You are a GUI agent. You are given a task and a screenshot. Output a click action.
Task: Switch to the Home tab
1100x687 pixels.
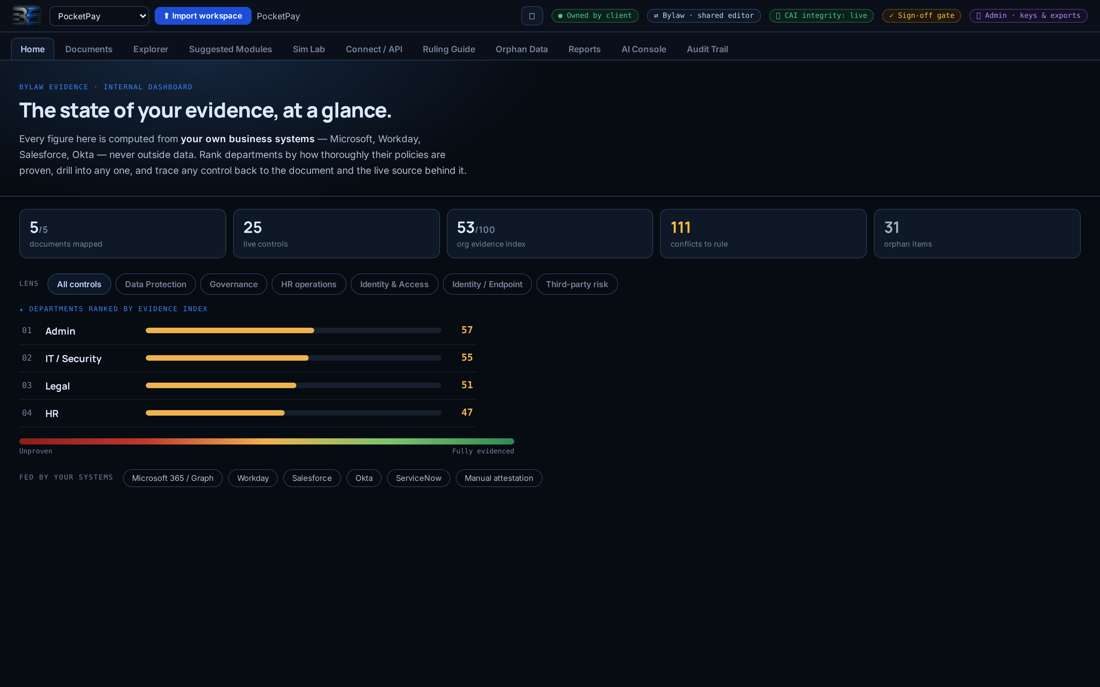(32, 49)
